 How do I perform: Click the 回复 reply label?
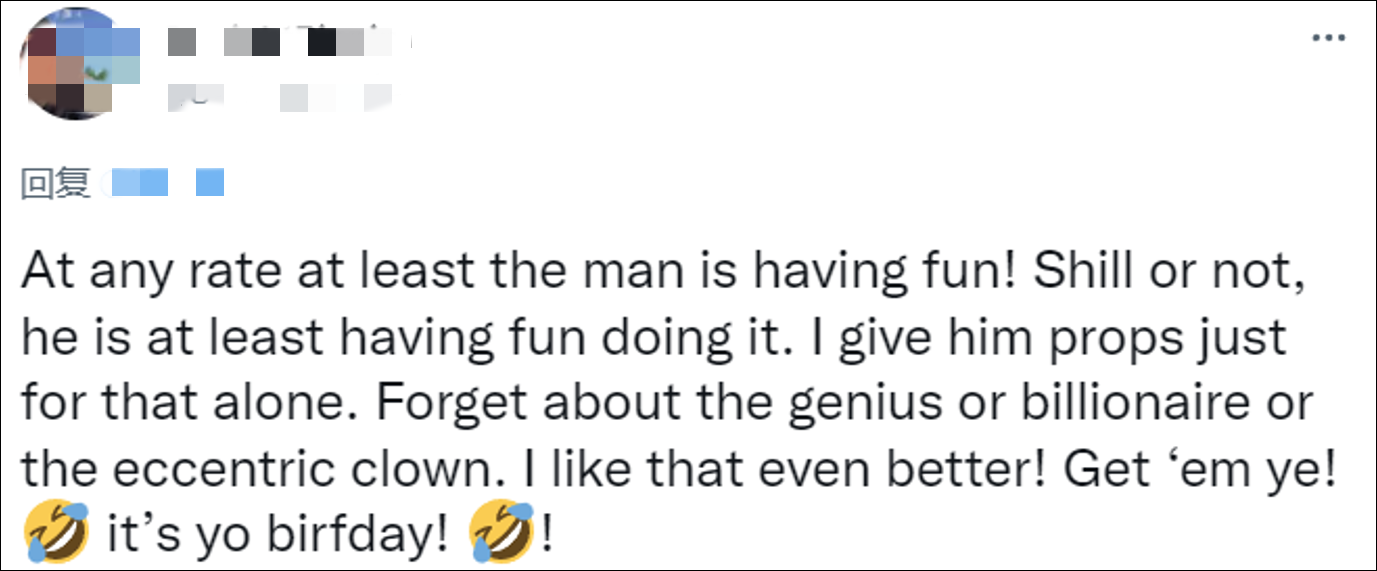pyautogui.click(x=56, y=184)
